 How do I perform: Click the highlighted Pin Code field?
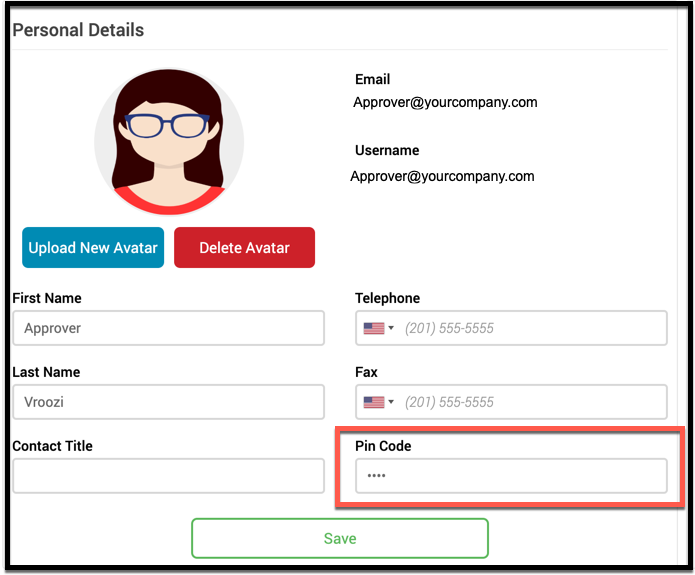click(x=511, y=476)
